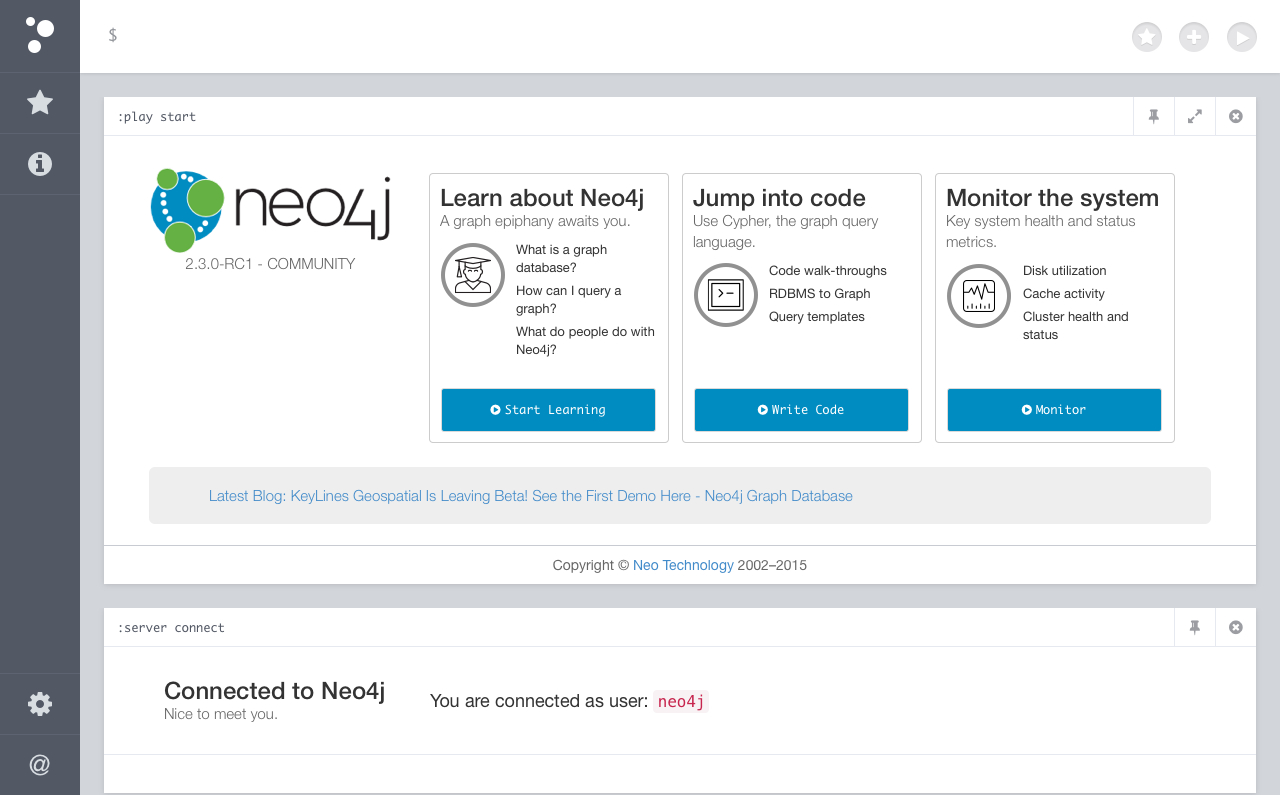The image size is (1280, 795).
Task: Open the About @ sidebar icon
Action: coord(40,765)
